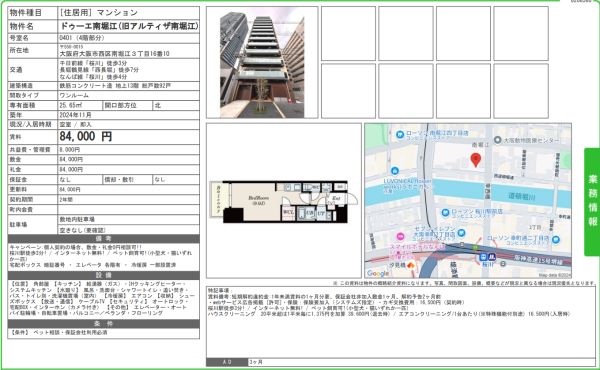Click the 更新料 label cell

point(33,189)
